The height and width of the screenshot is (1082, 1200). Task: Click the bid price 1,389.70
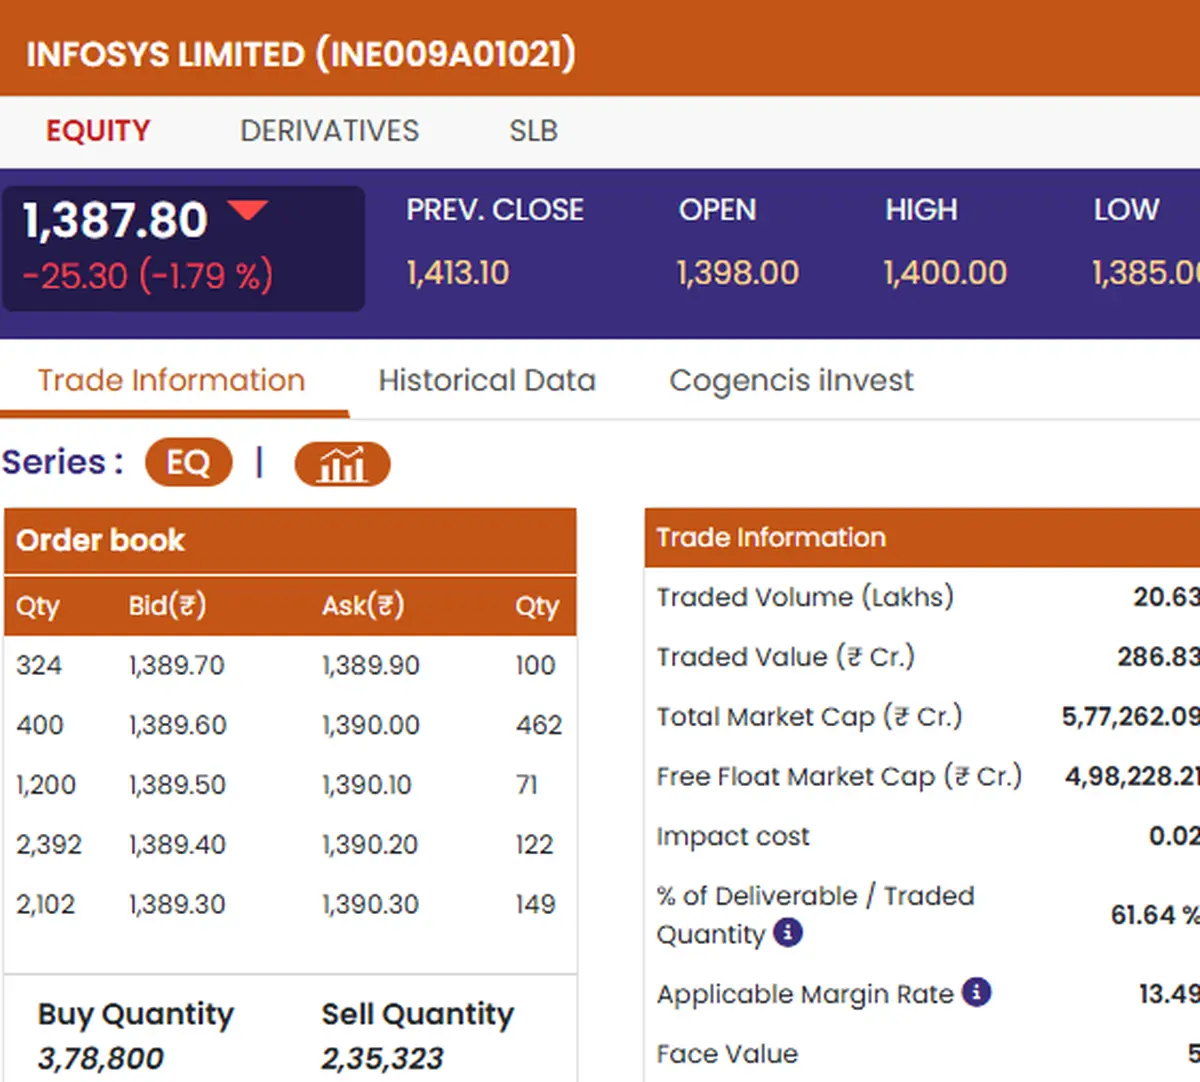[177, 665]
